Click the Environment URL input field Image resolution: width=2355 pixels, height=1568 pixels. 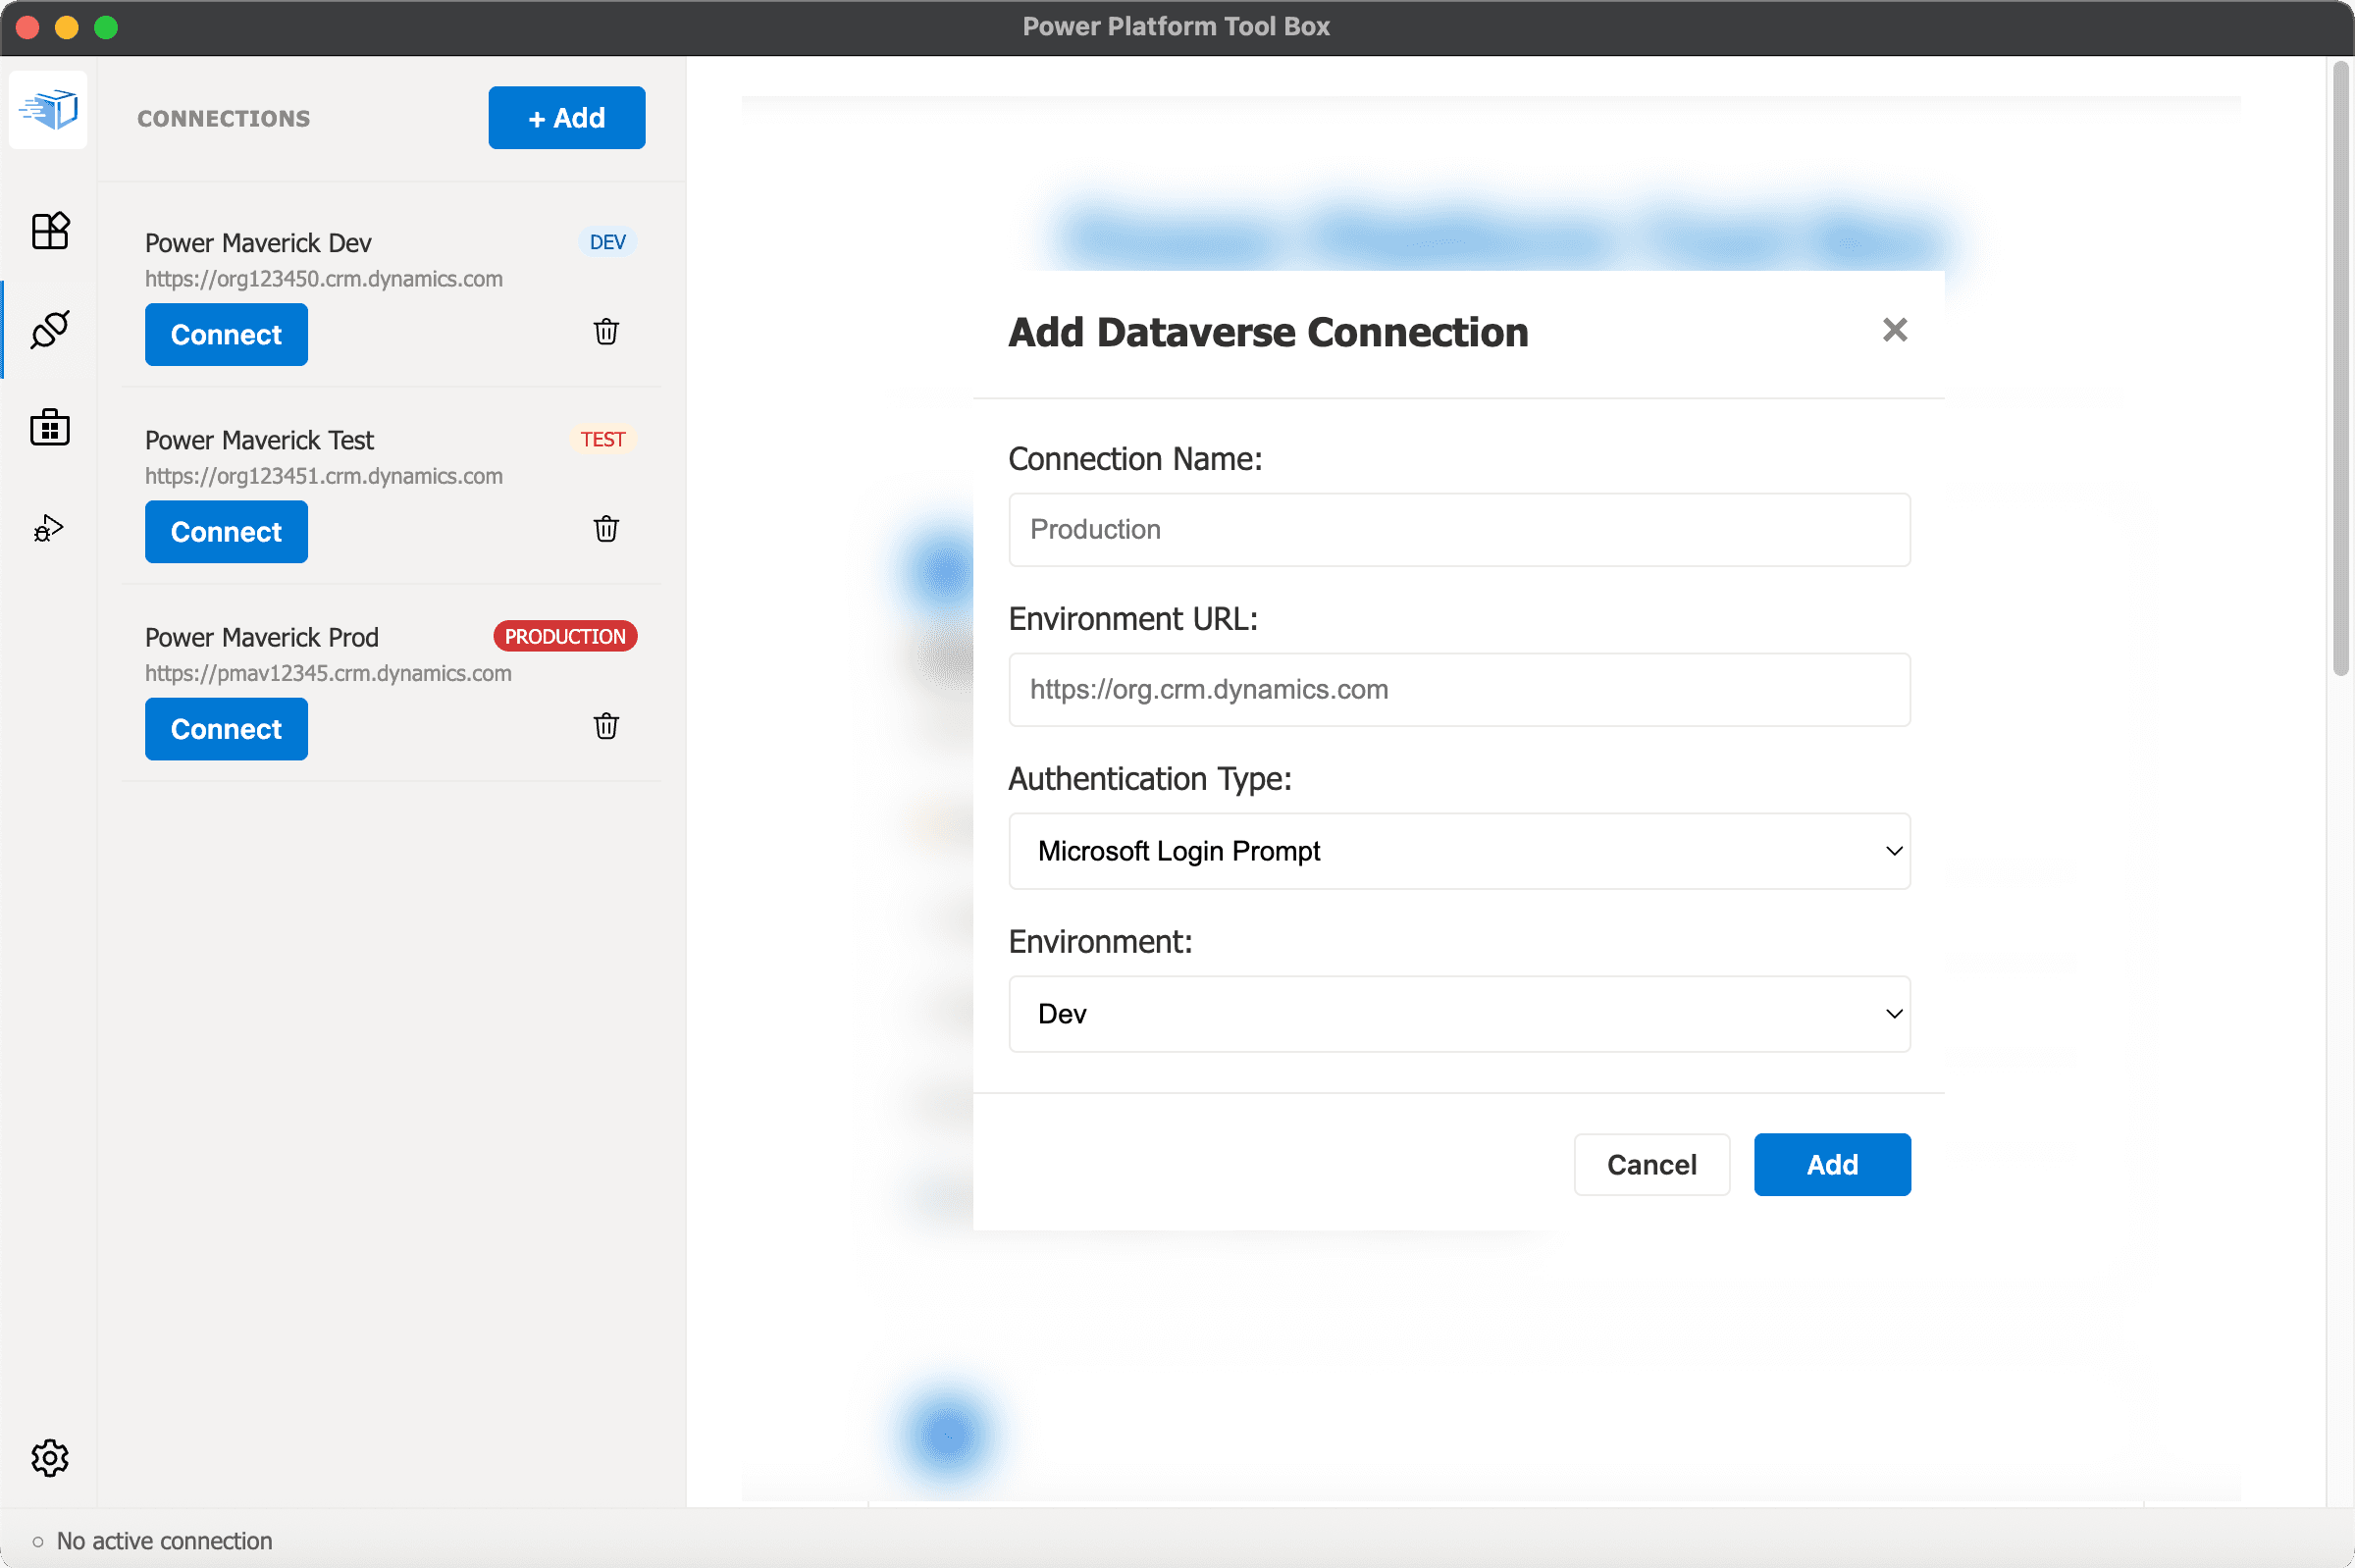point(1458,690)
